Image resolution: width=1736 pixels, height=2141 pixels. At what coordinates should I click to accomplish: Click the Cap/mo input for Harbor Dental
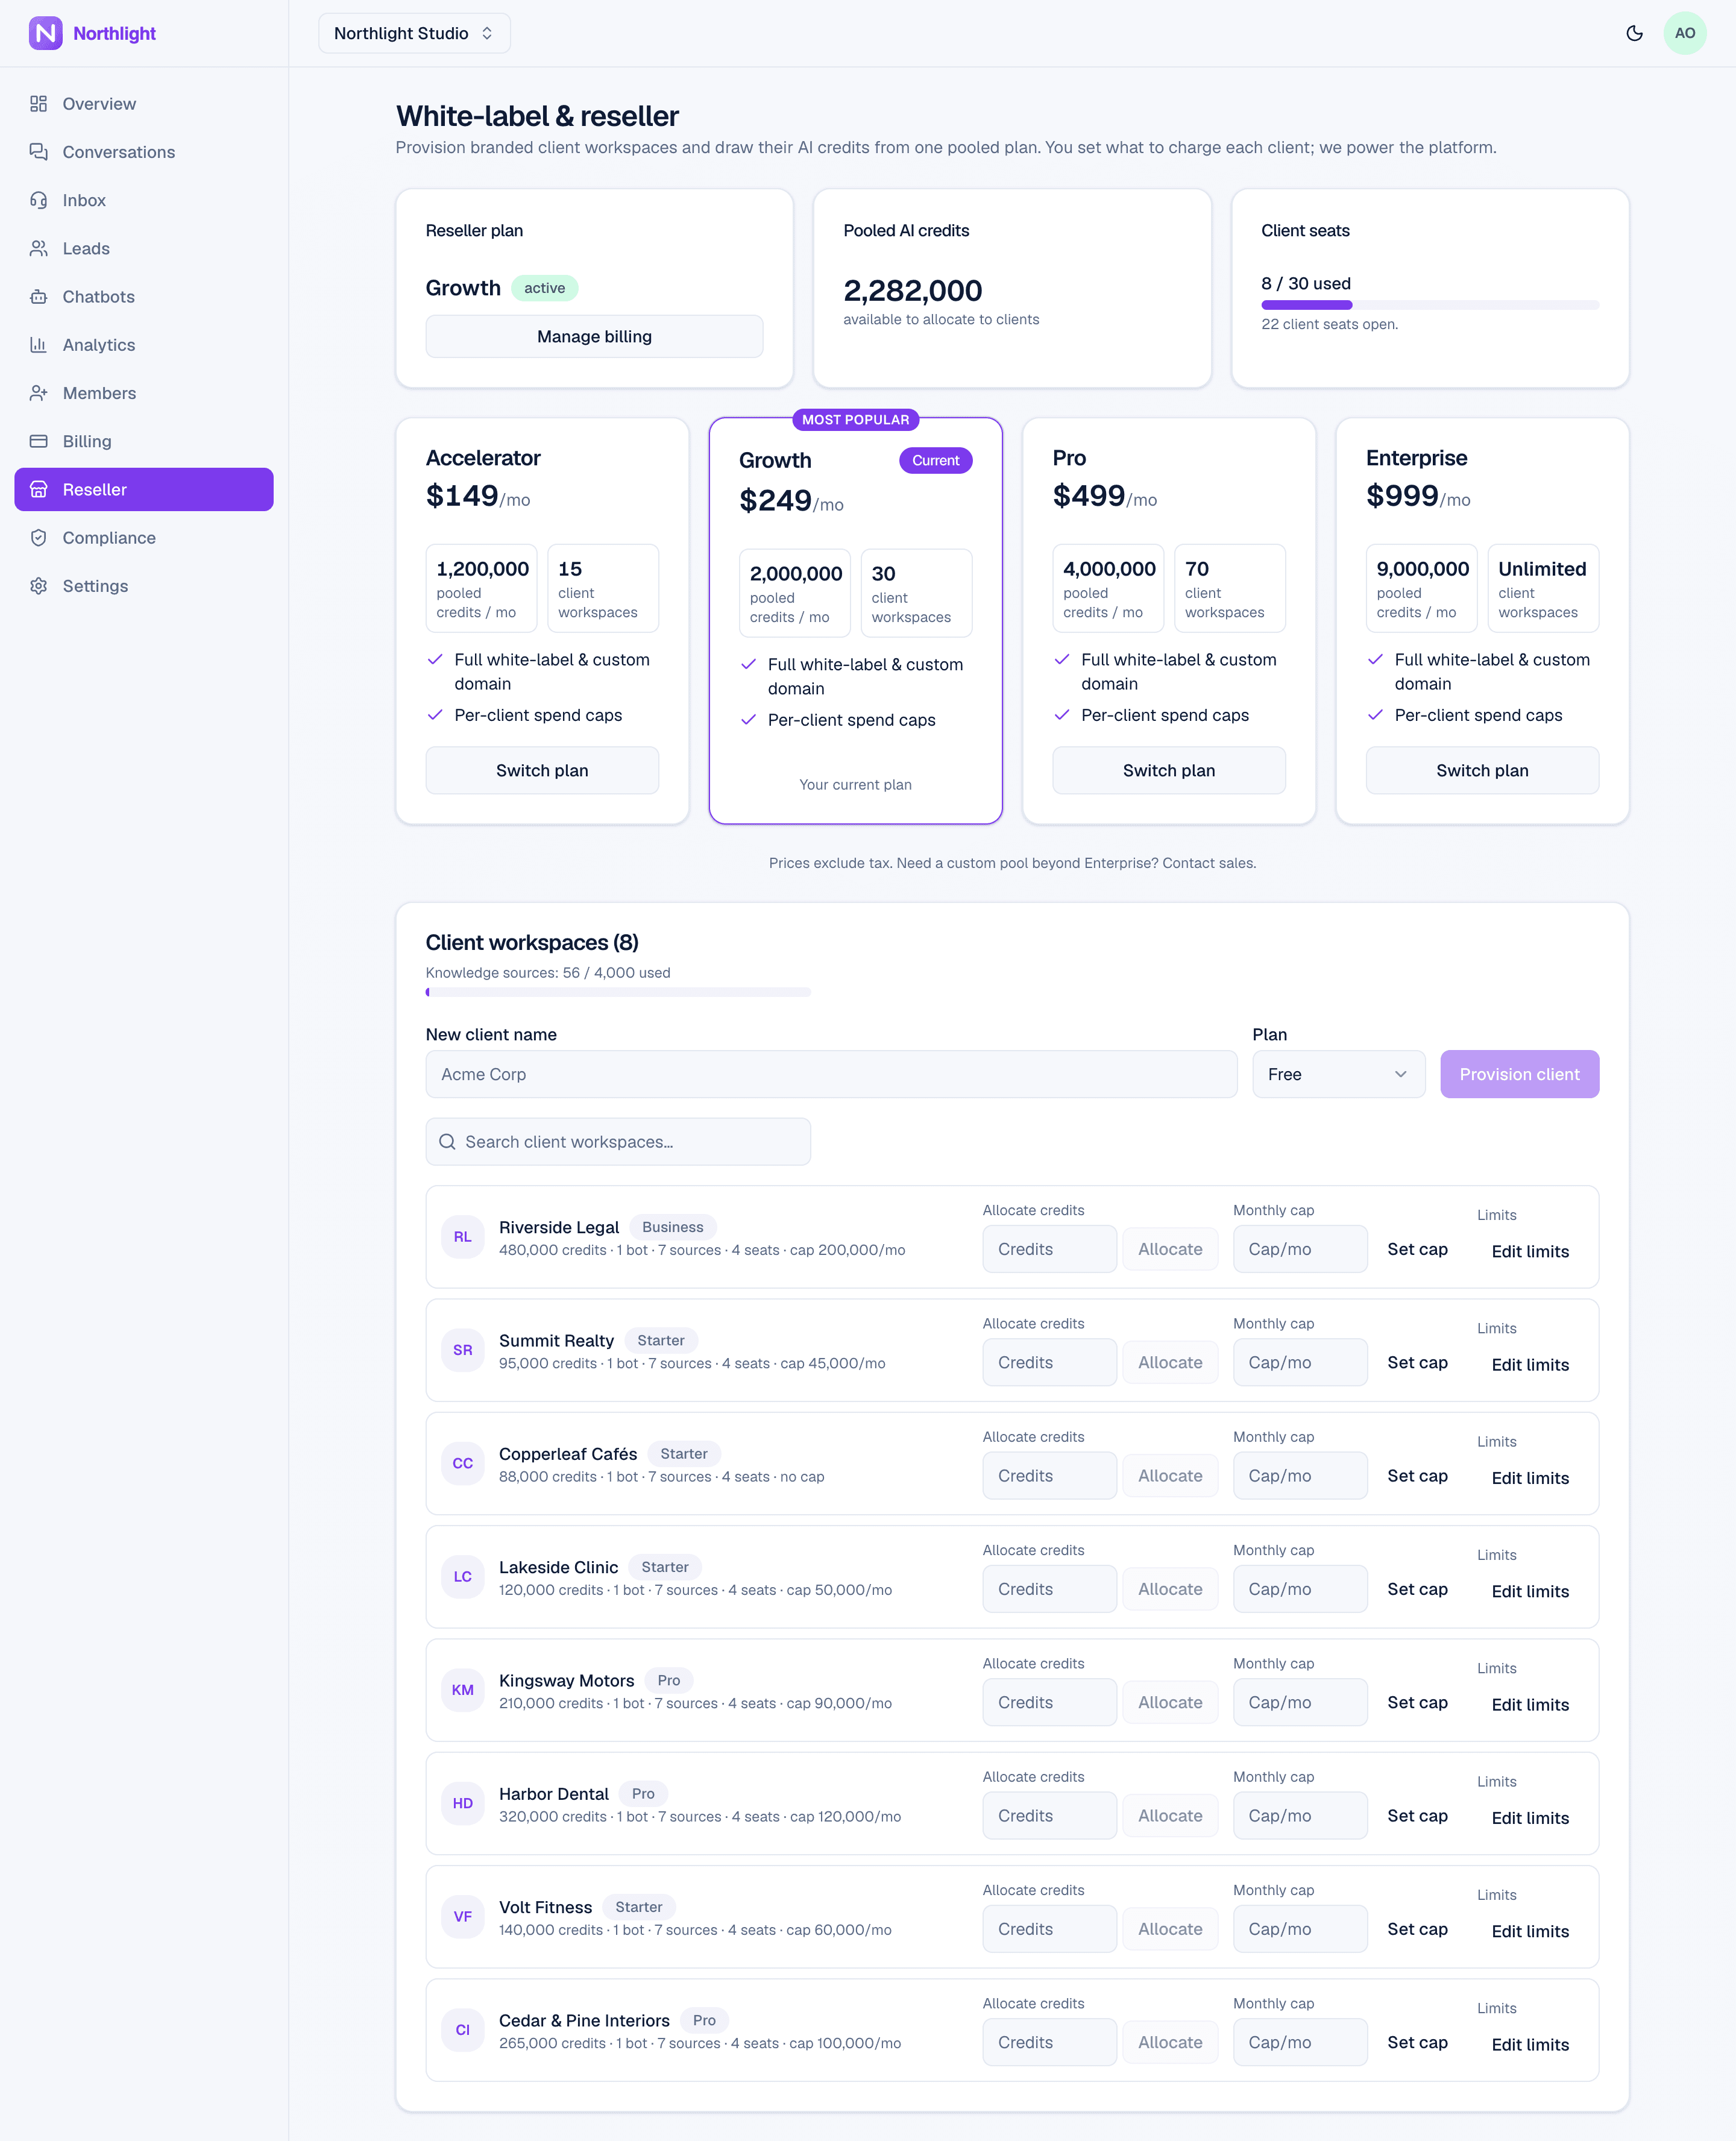[1300, 1816]
